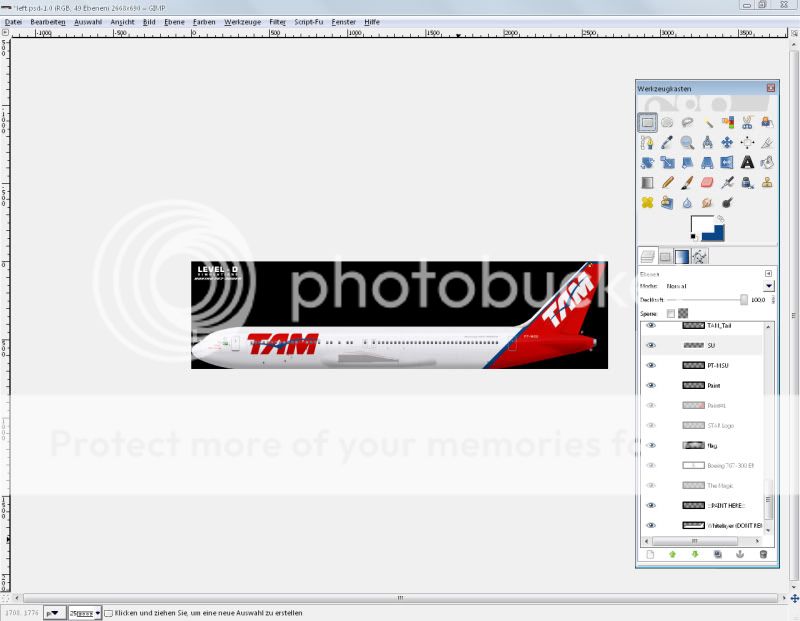Select the Text tool
800x621 pixels.
click(x=747, y=162)
